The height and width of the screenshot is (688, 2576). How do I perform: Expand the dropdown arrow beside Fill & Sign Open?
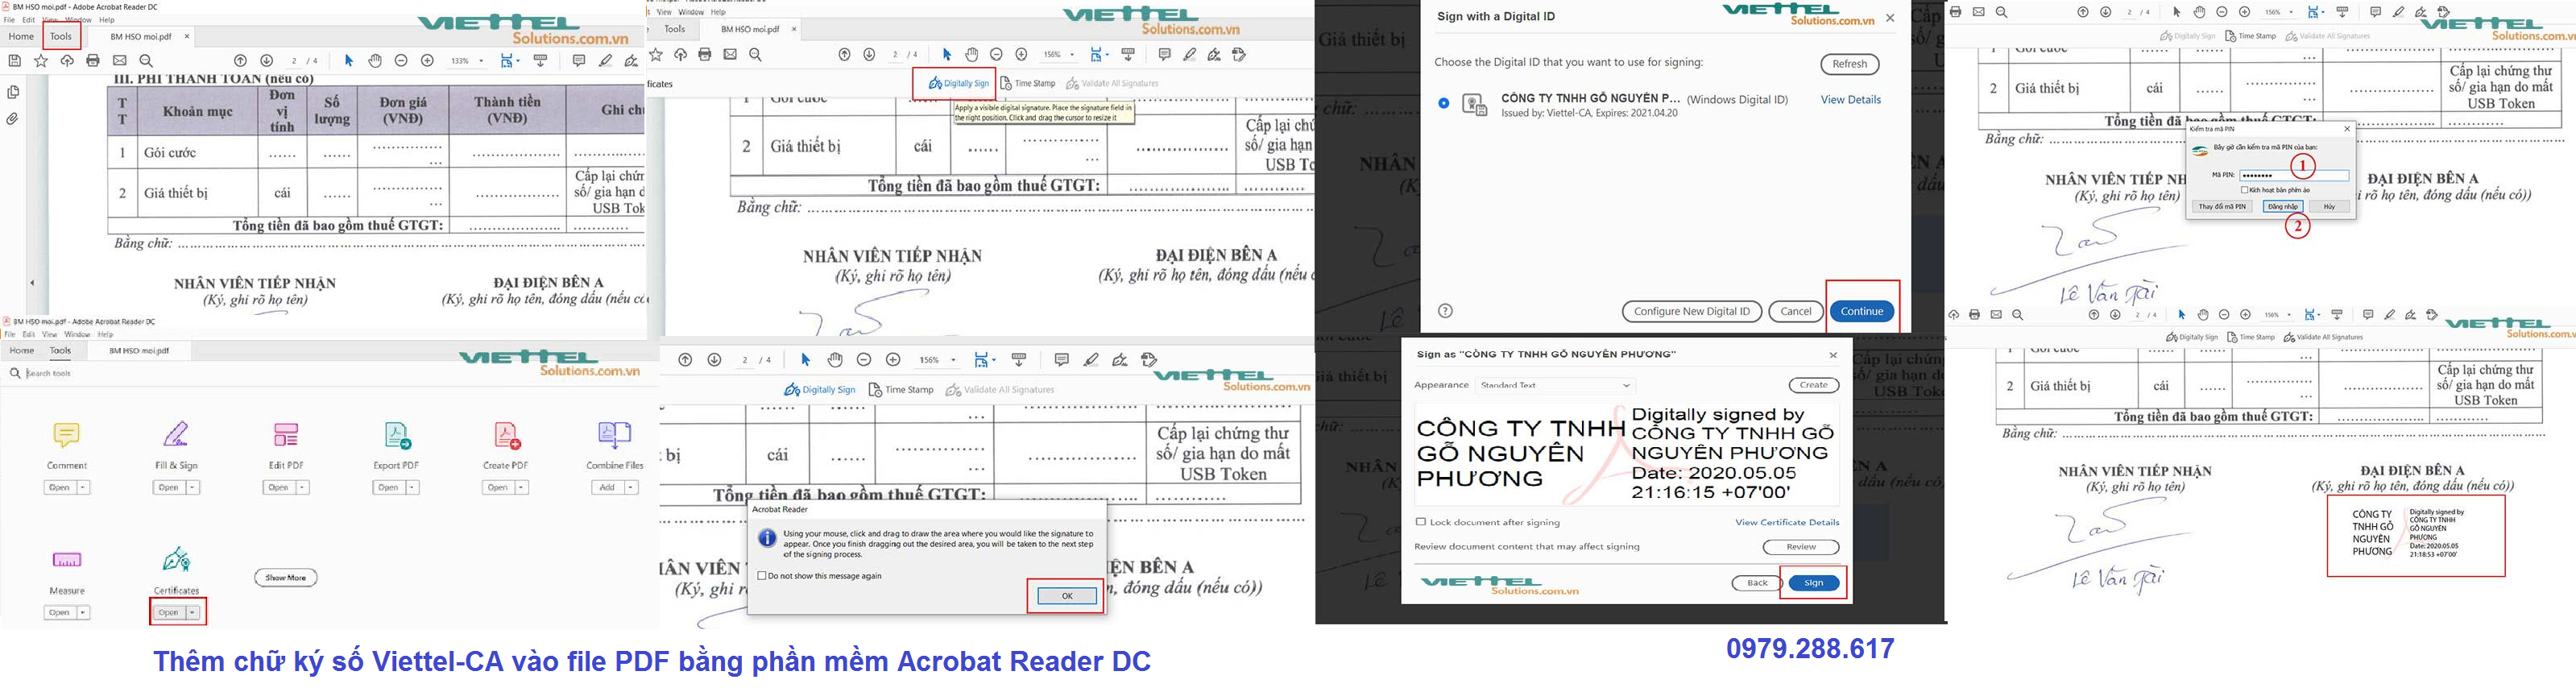(x=194, y=487)
